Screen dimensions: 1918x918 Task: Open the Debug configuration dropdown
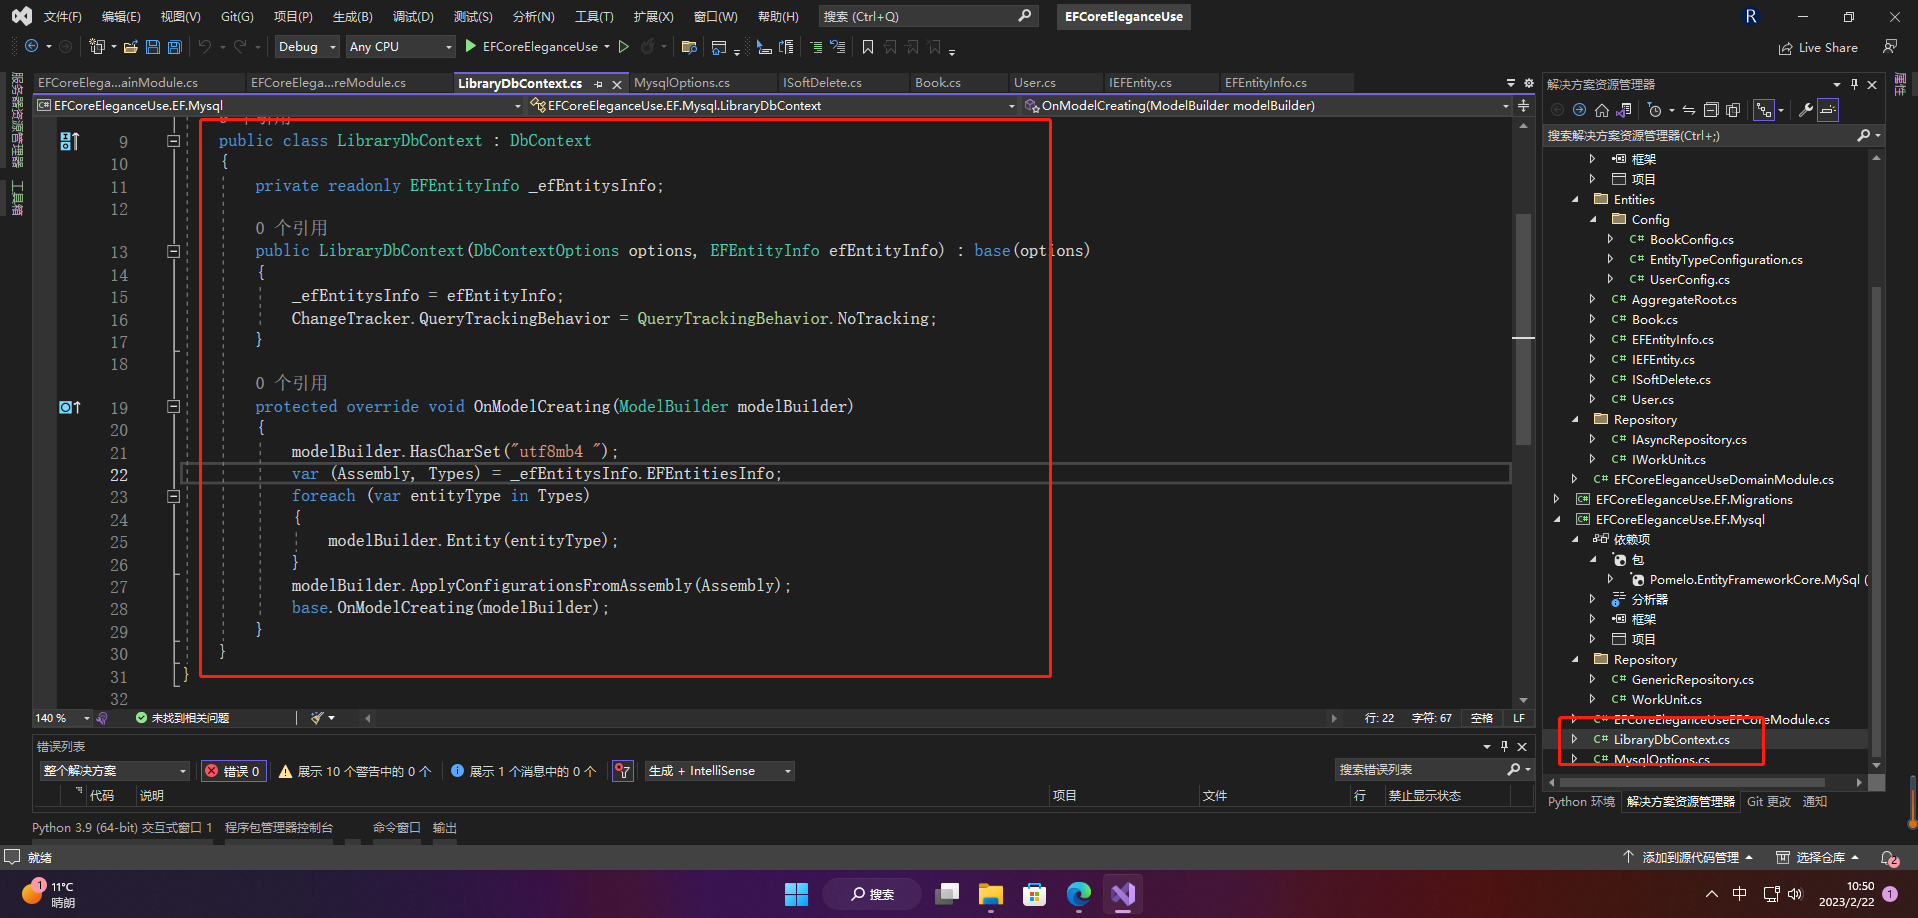pyautogui.click(x=306, y=47)
